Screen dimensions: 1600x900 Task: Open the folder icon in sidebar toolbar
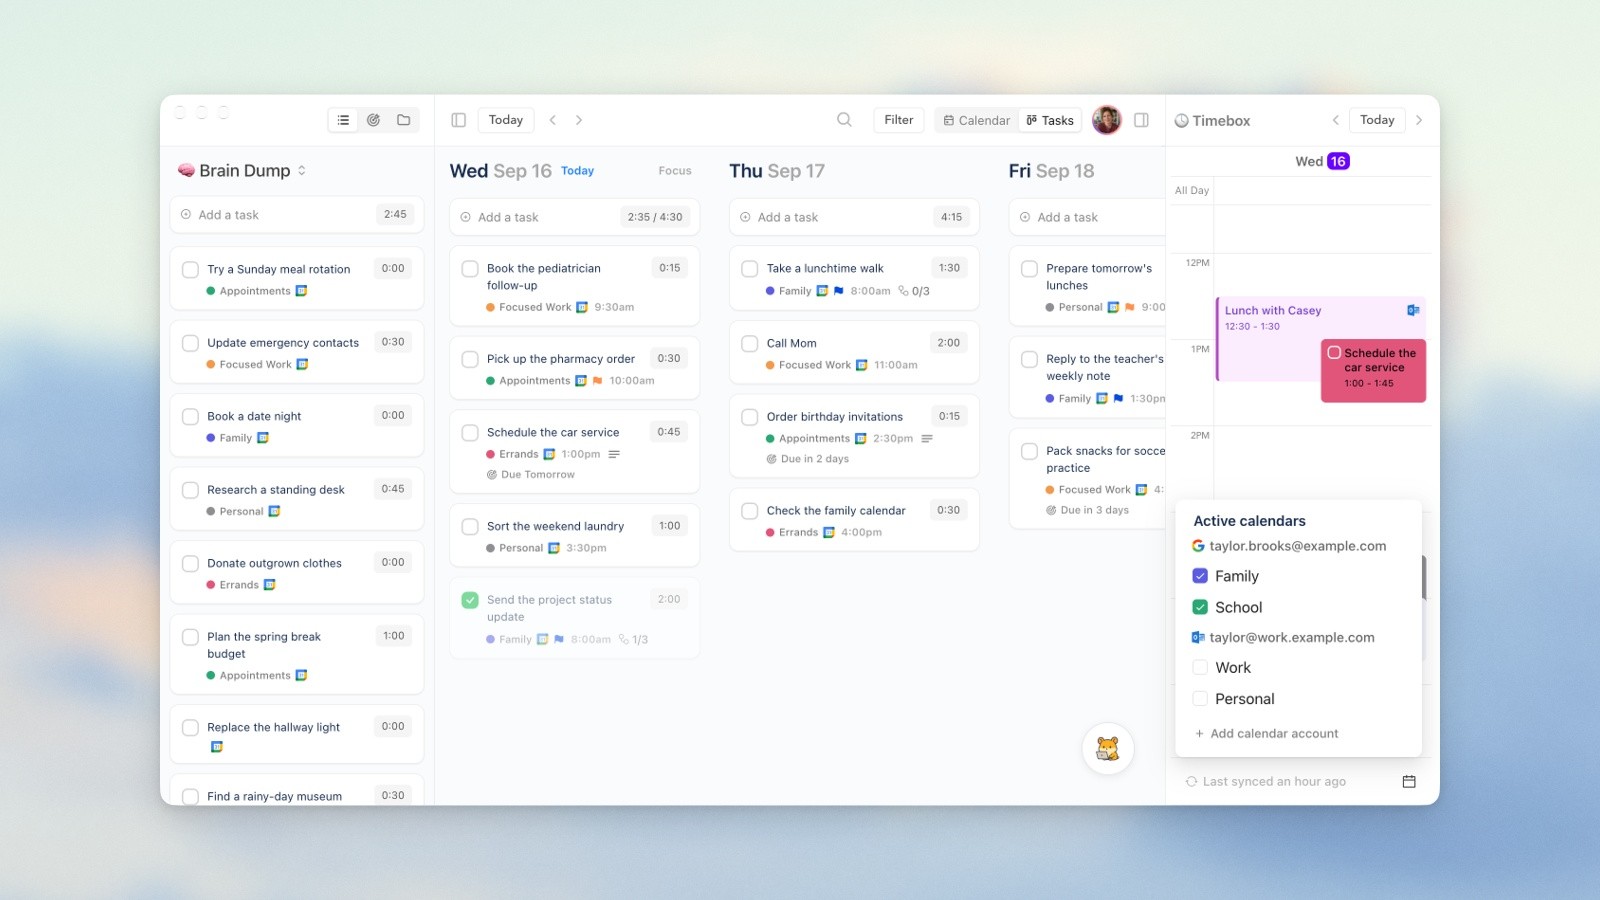click(404, 120)
